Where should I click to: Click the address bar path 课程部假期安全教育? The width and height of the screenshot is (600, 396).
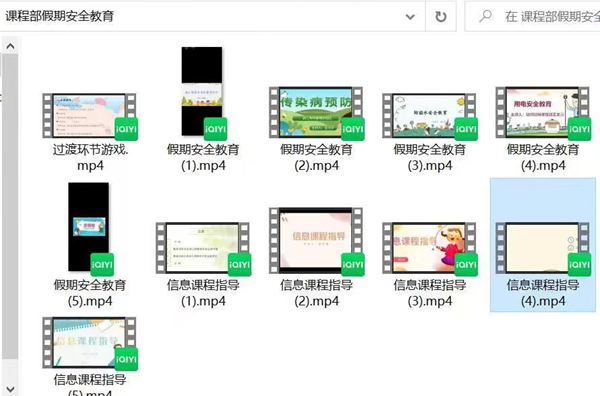tap(60, 16)
